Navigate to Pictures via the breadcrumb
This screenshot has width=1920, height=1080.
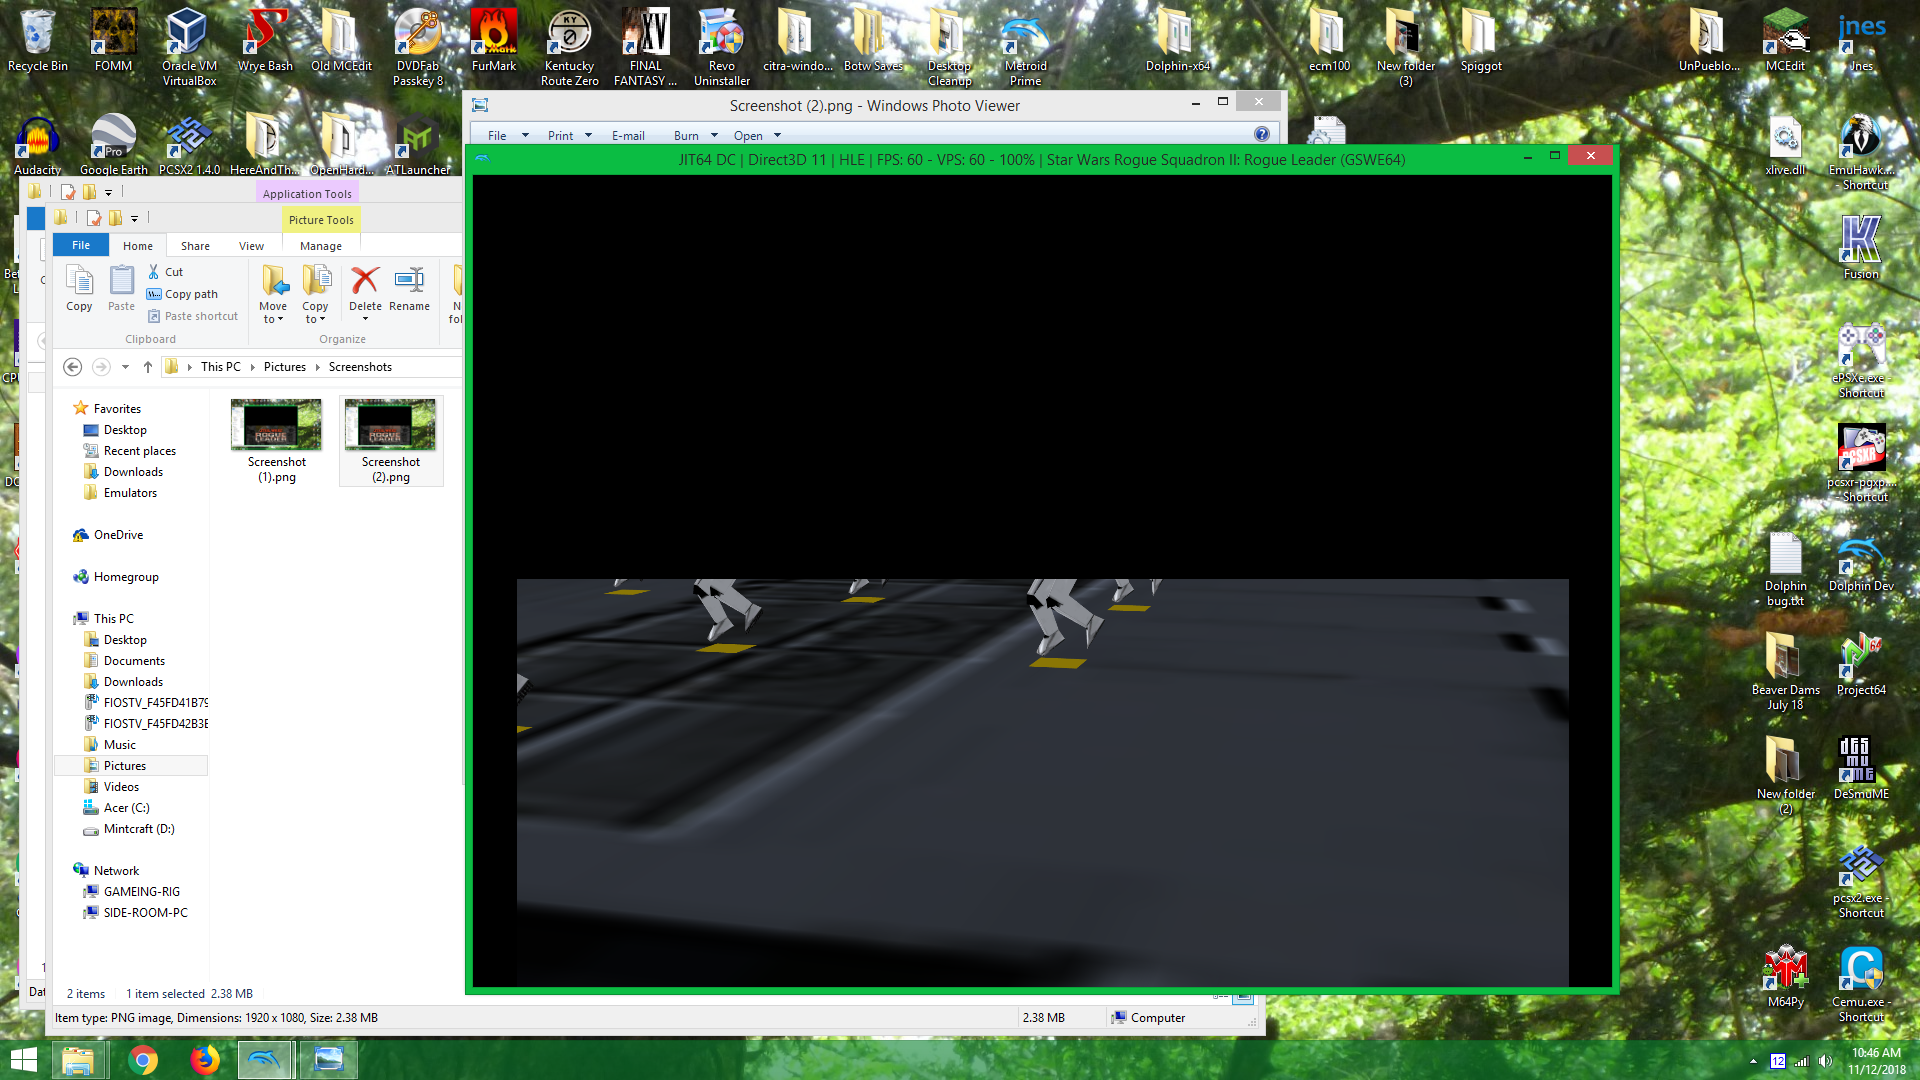[285, 366]
